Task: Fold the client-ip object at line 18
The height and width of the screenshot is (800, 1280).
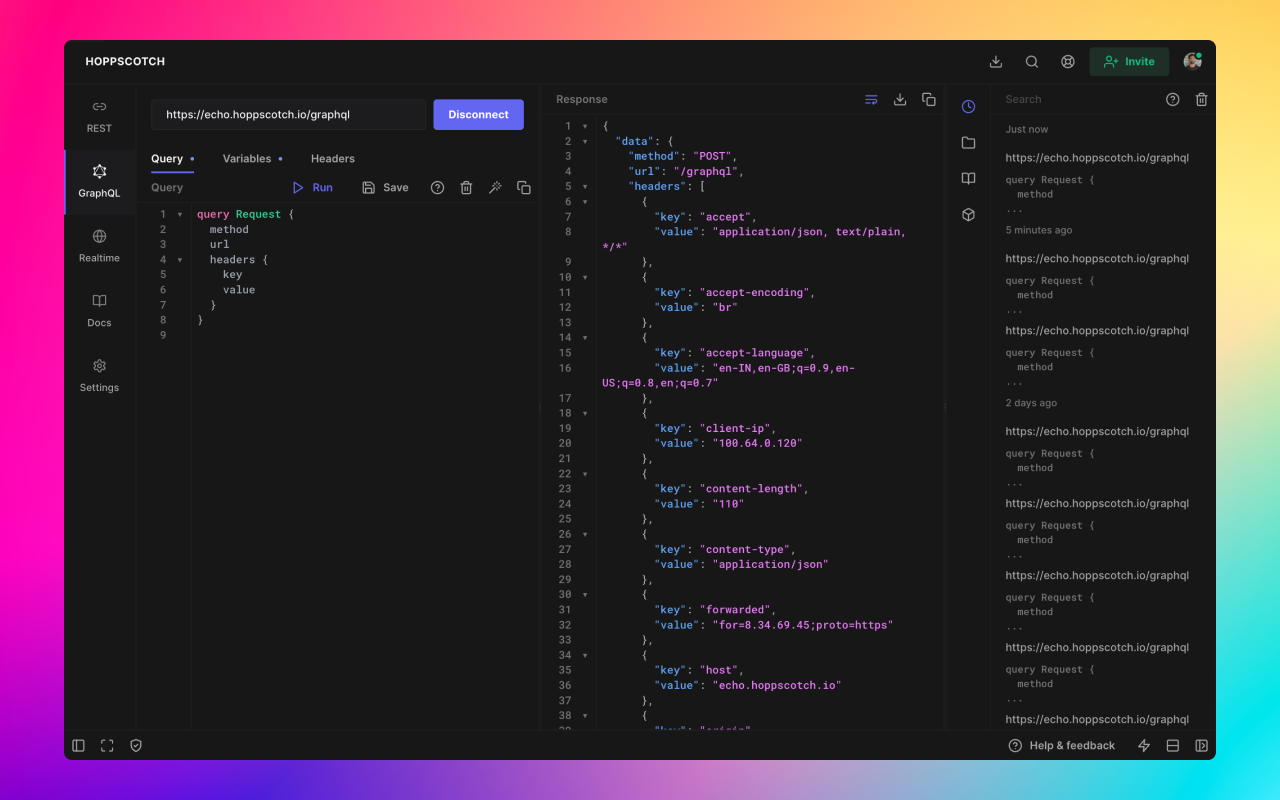Action: [585, 413]
